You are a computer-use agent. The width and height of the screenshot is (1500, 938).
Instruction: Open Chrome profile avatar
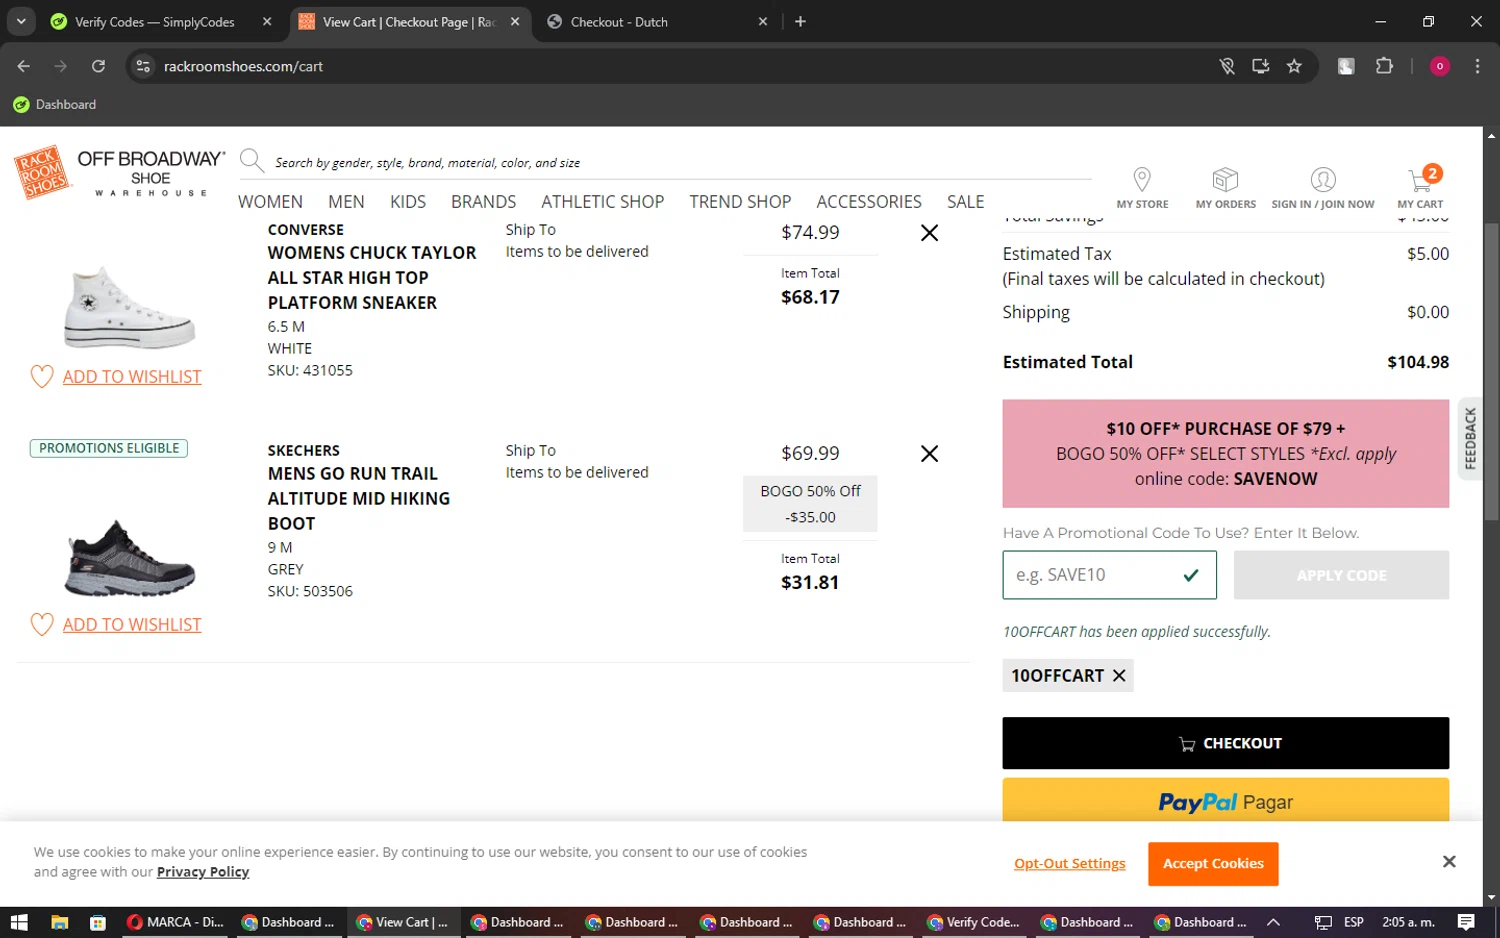point(1440,66)
